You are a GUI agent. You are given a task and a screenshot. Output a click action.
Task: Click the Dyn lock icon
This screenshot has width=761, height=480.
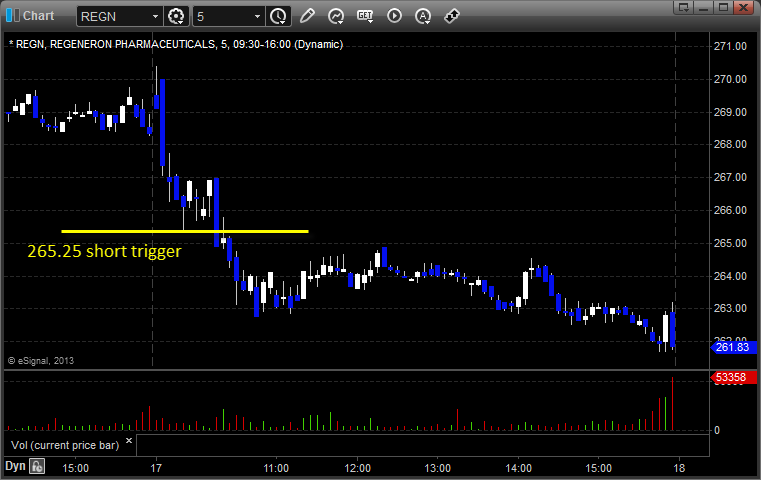[37, 467]
